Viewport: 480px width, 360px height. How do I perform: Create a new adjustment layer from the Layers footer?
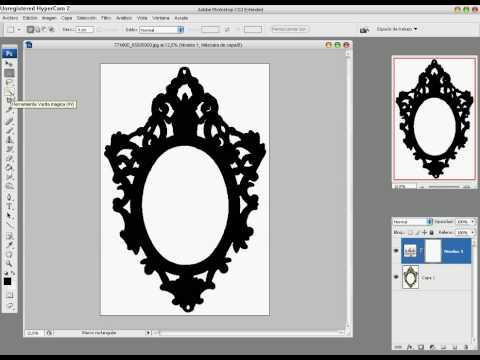pos(432,347)
